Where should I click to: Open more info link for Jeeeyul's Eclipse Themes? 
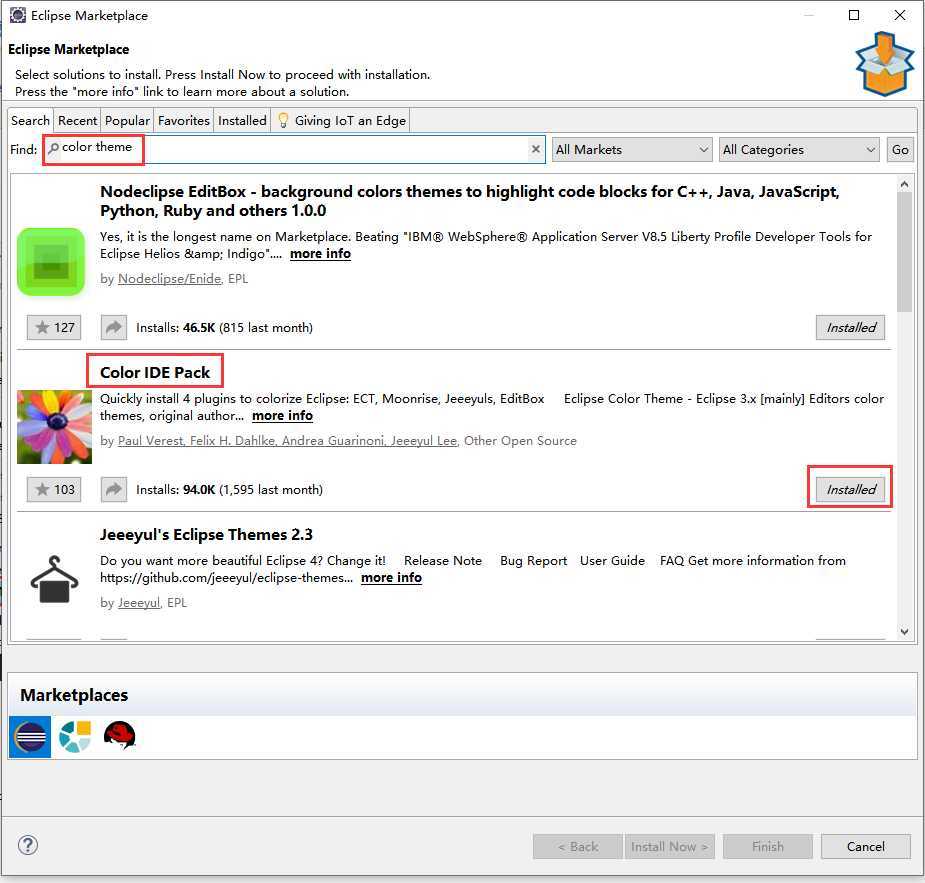pos(391,577)
